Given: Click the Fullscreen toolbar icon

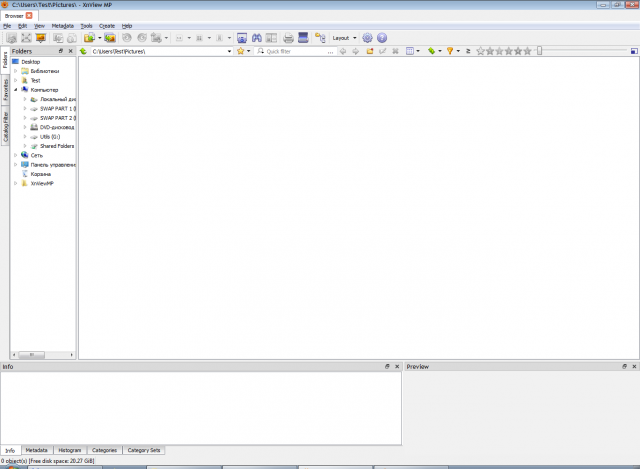Looking at the screenshot, I should pos(26,38).
